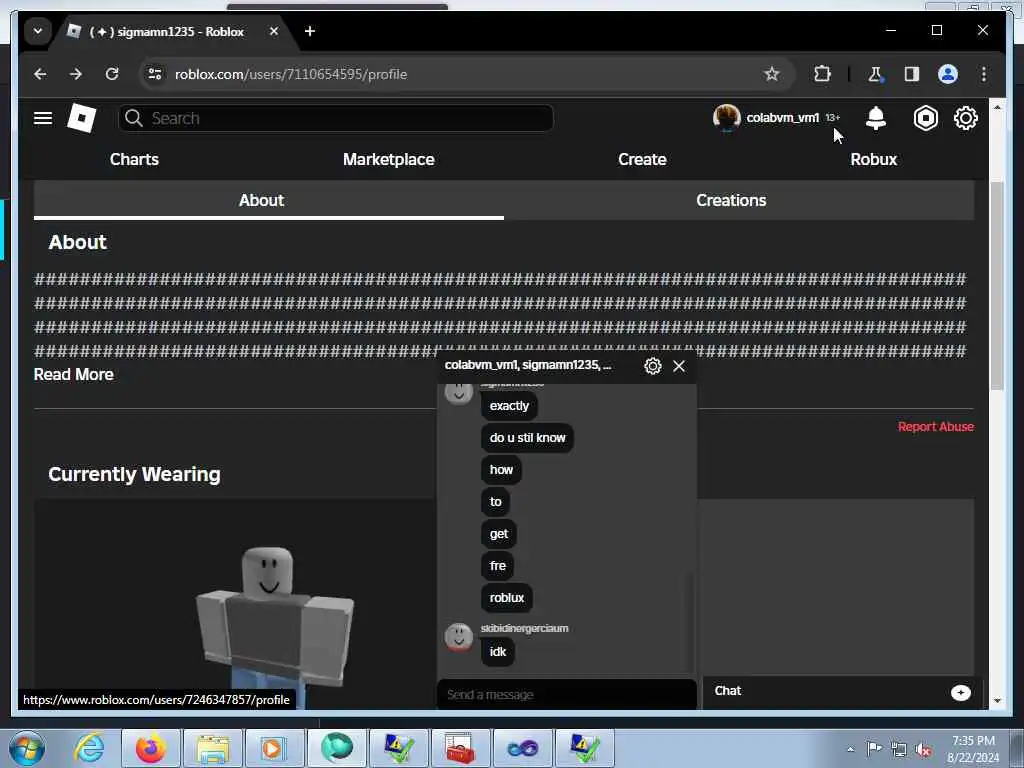Go to the Create page
Viewport: 1024px width, 768px height.
pyautogui.click(x=642, y=159)
